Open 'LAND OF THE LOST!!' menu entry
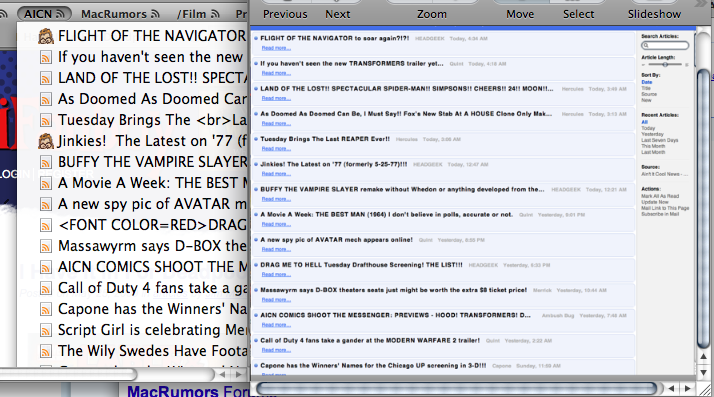 click(x=133, y=78)
